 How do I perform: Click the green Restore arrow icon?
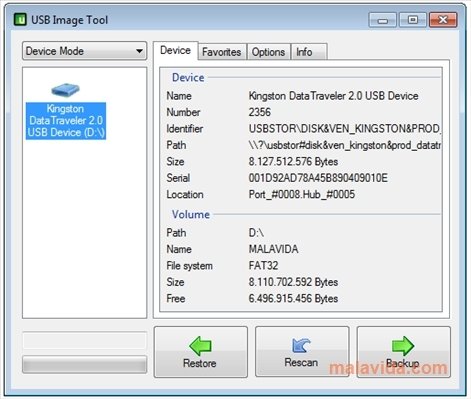[200, 346]
